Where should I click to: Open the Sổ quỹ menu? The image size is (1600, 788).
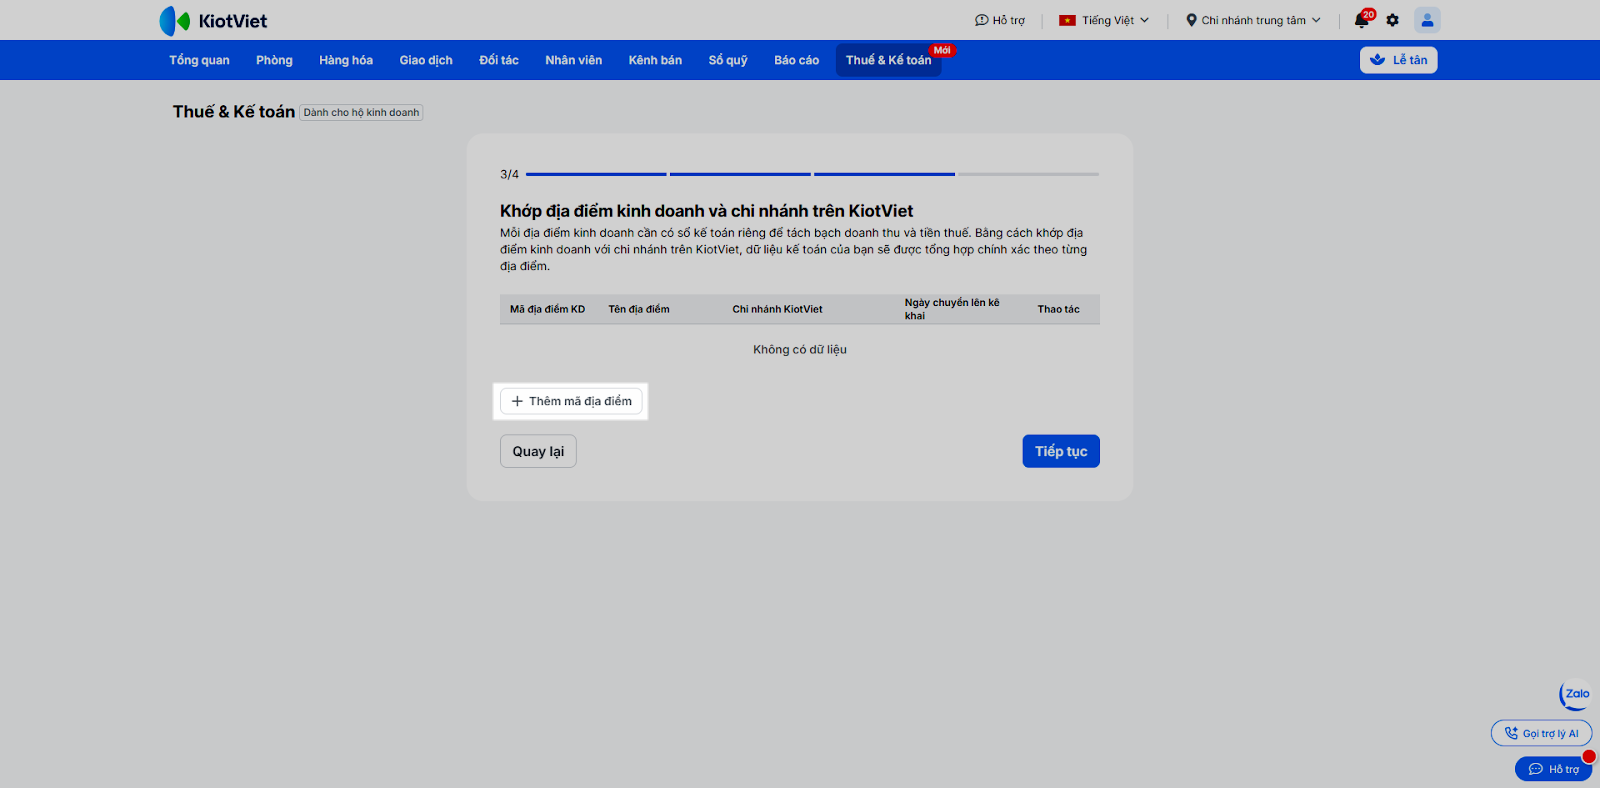tap(728, 60)
